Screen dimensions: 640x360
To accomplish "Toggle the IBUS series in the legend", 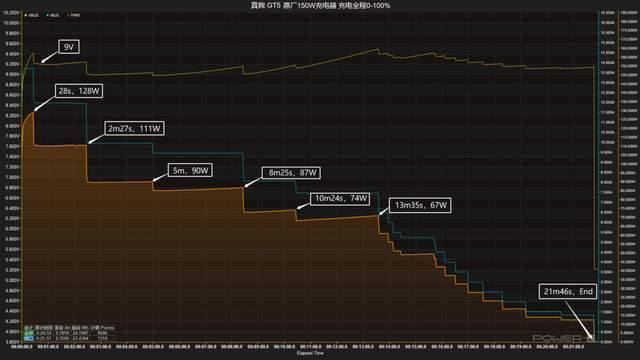I will [x=53, y=15].
